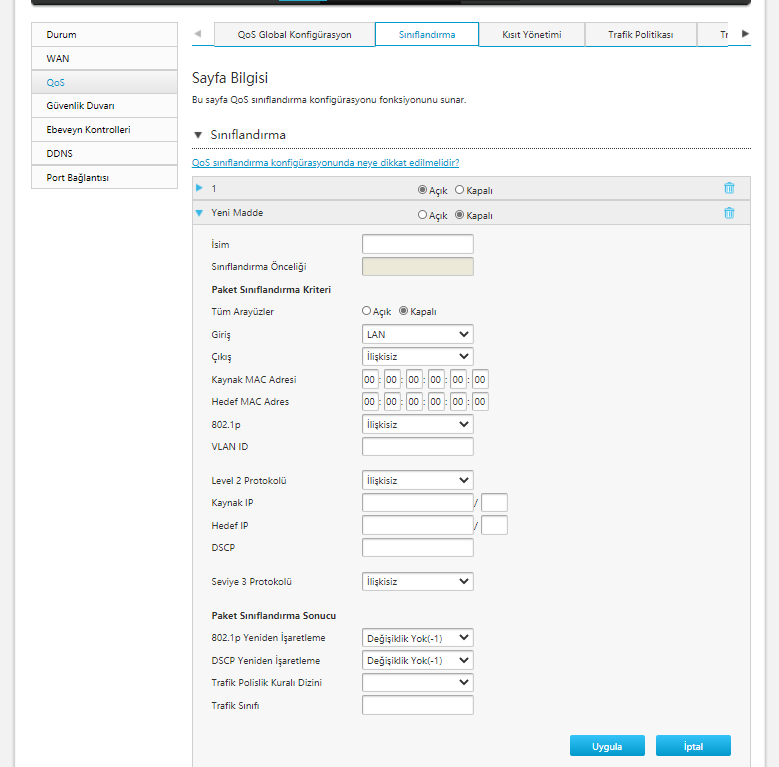Focus the DSCP input field
779x767 pixels.
417,548
